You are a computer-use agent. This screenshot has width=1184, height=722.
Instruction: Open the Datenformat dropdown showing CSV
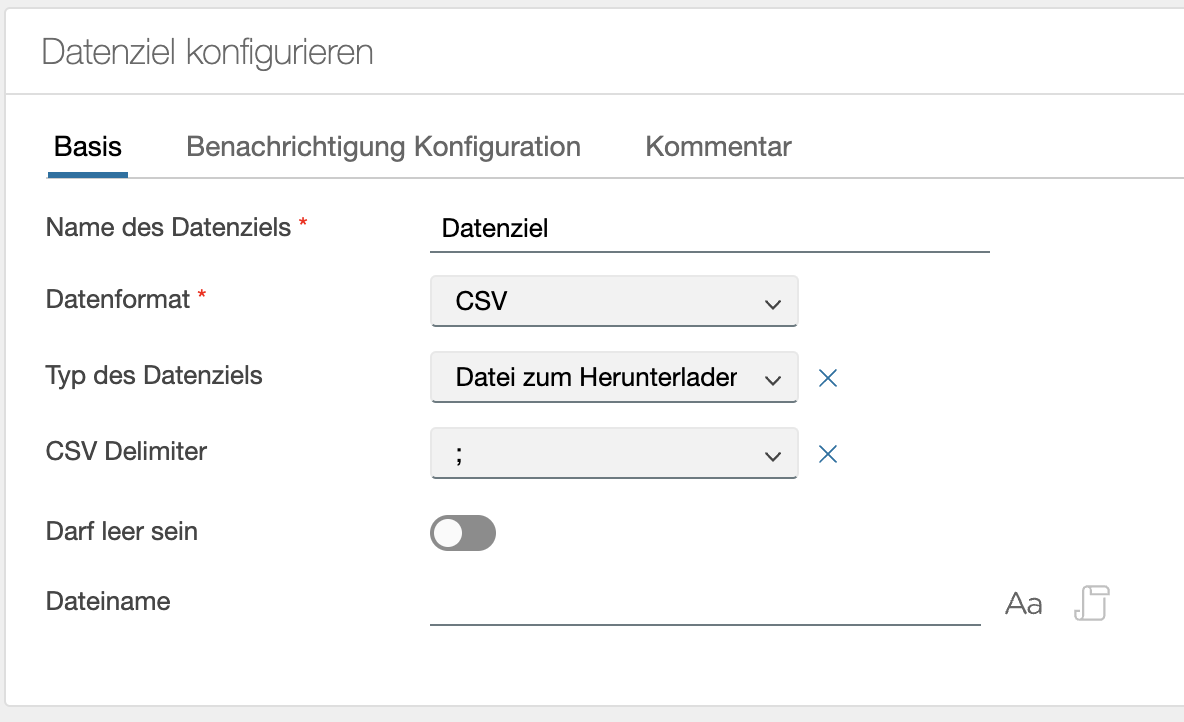pyautogui.click(x=614, y=301)
